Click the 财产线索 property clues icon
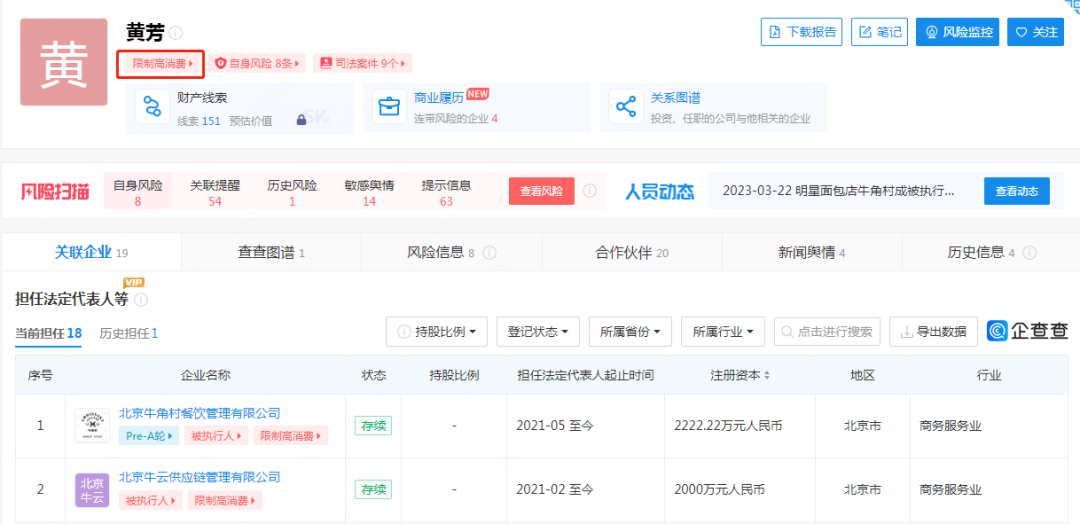Image resolution: width=1080 pixels, height=524 pixels. pyautogui.click(x=153, y=107)
